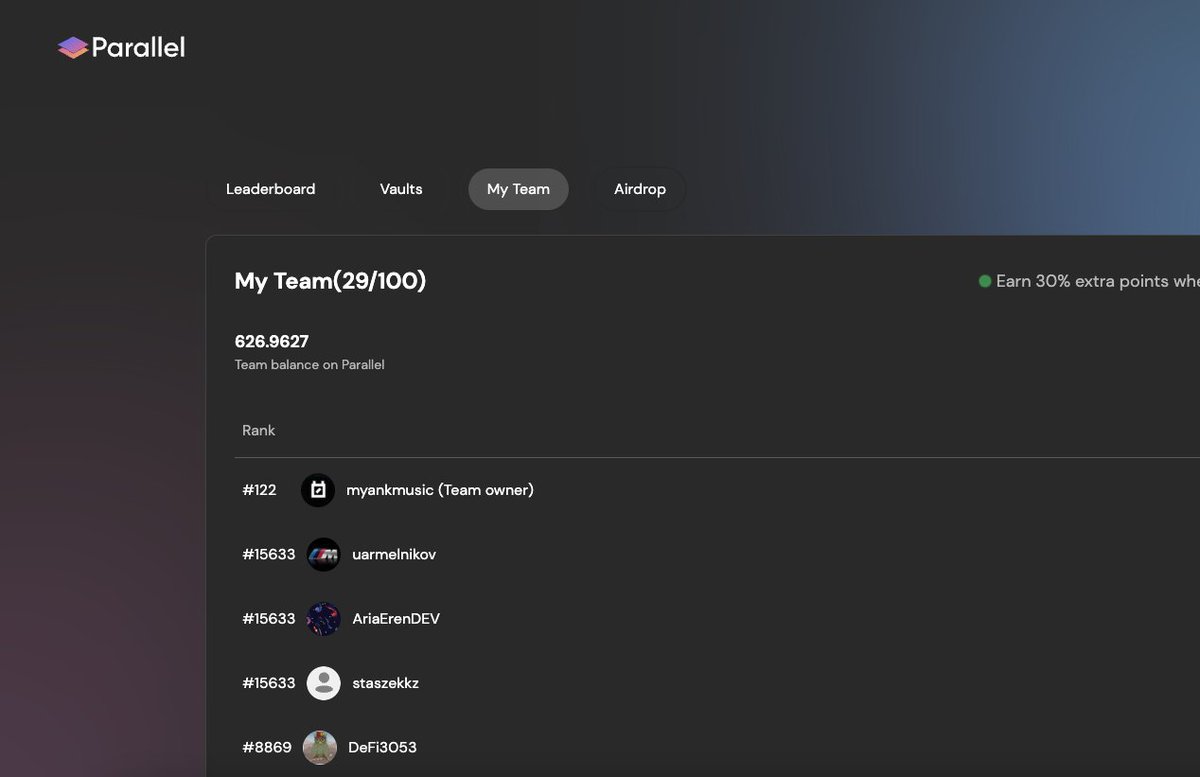The width and height of the screenshot is (1200, 777).
Task: Click DeFi3053's avatar image
Action: pos(320,747)
